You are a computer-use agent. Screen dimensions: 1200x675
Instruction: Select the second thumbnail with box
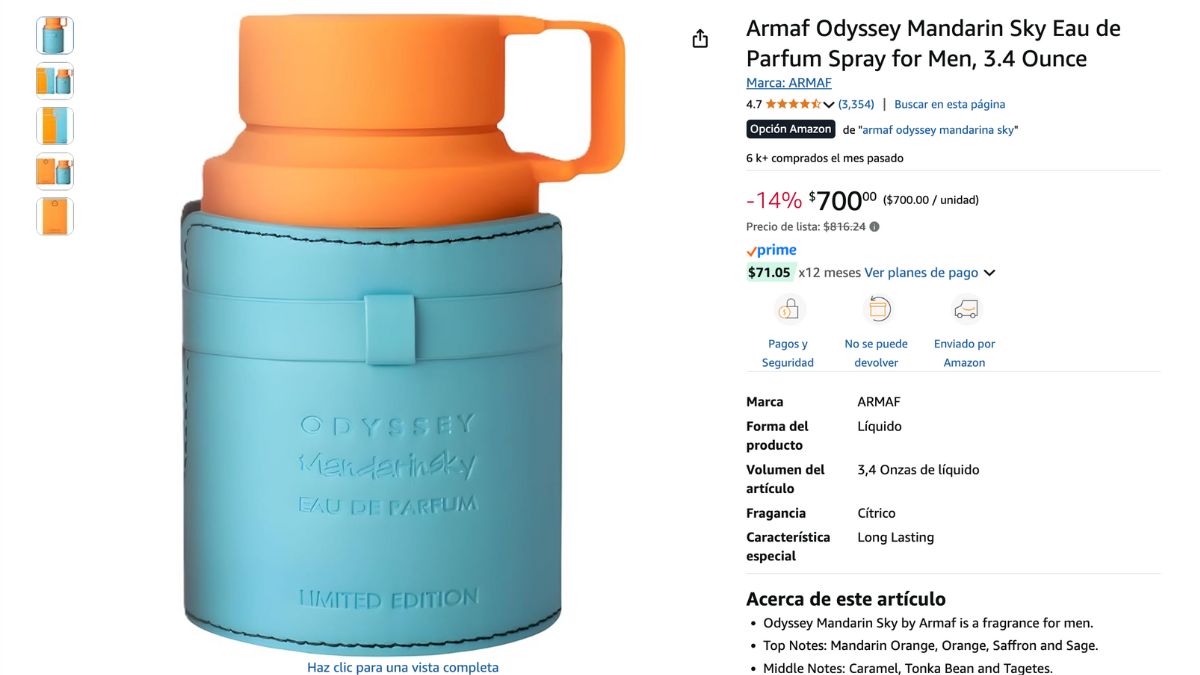coord(55,80)
